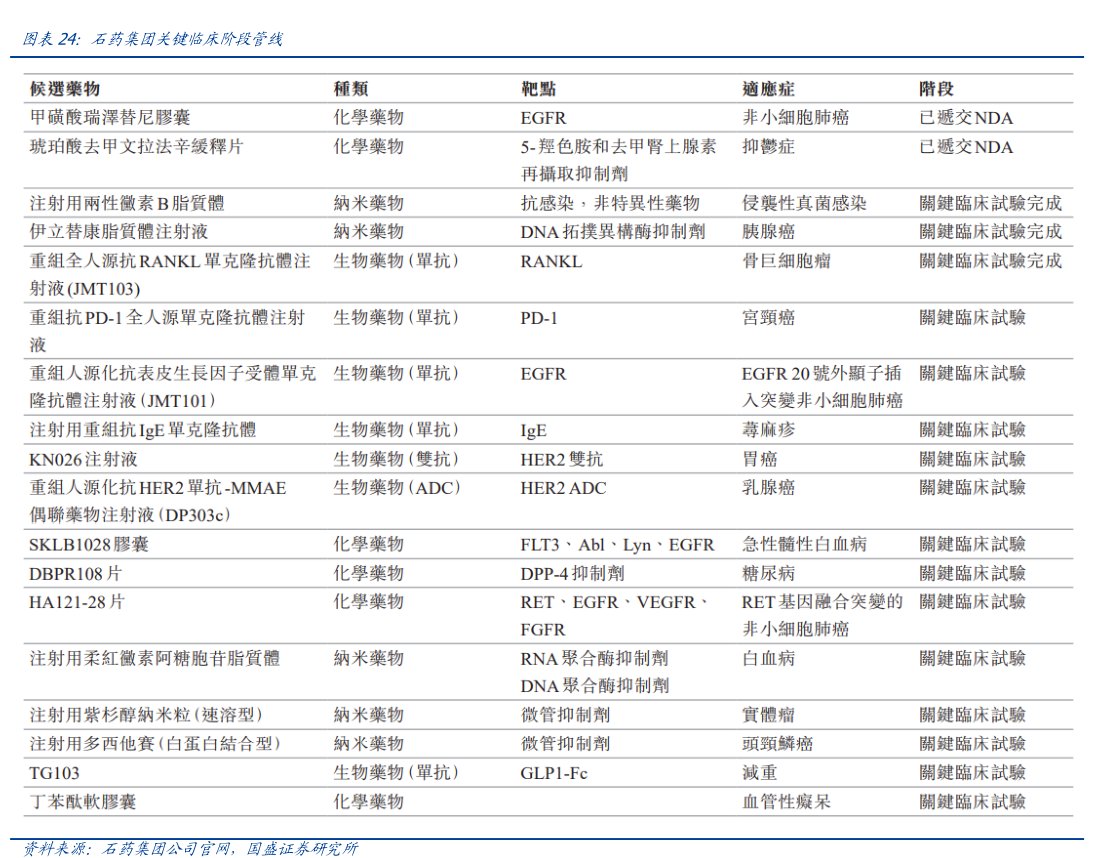Screen dimensions: 1104x858
Task: Click the 胰腺癌 indication cell
Action: point(768,232)
